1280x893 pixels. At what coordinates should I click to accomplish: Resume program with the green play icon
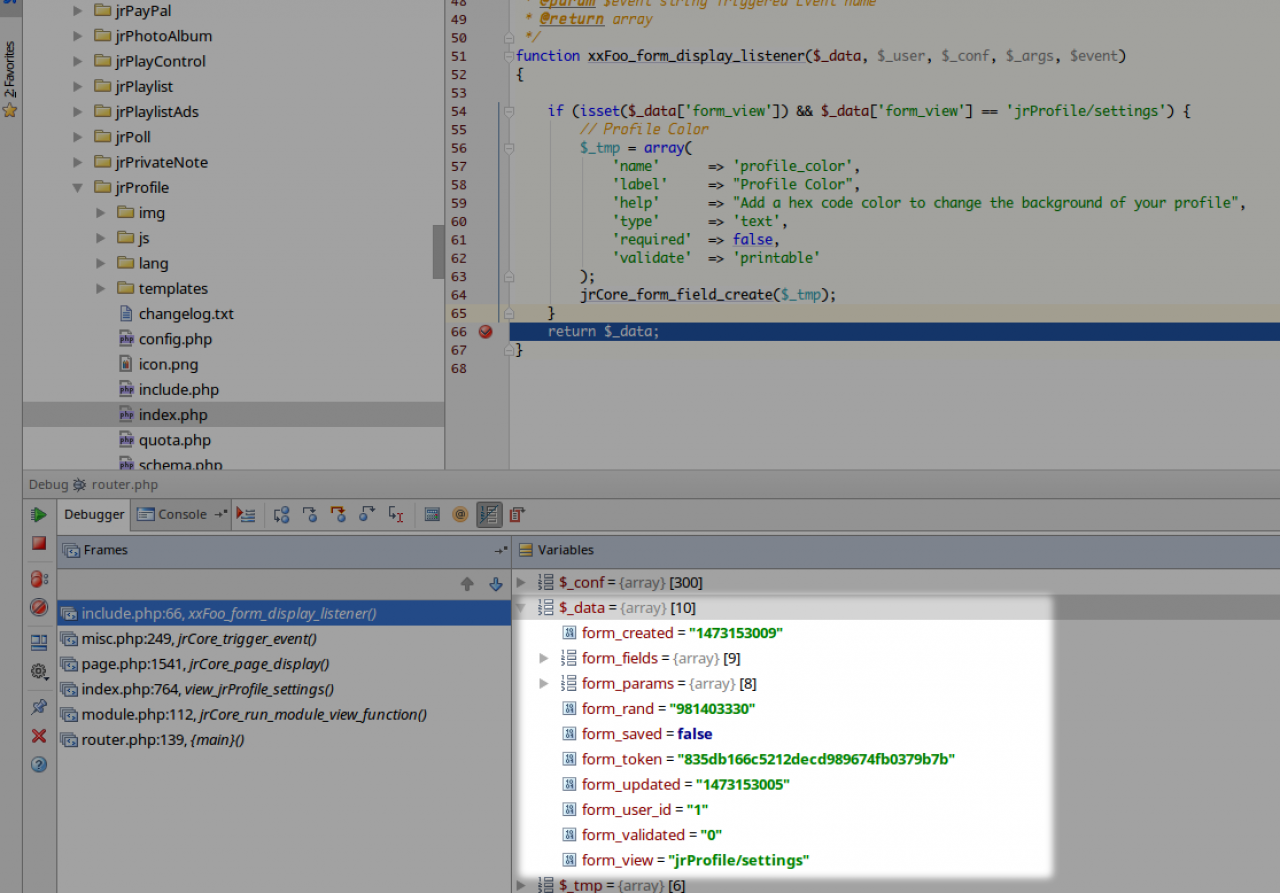coord(39,515)
